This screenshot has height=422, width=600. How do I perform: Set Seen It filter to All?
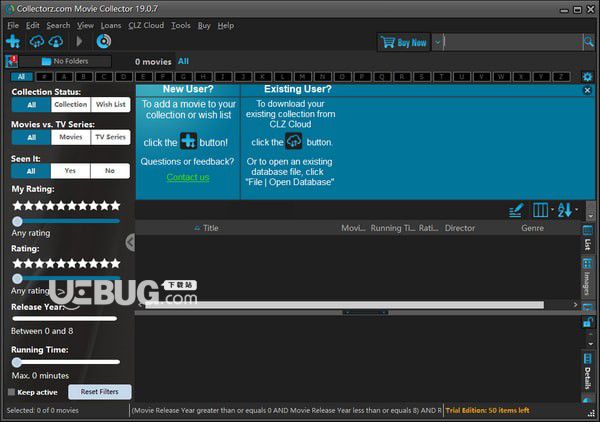(x=31, y=171)
